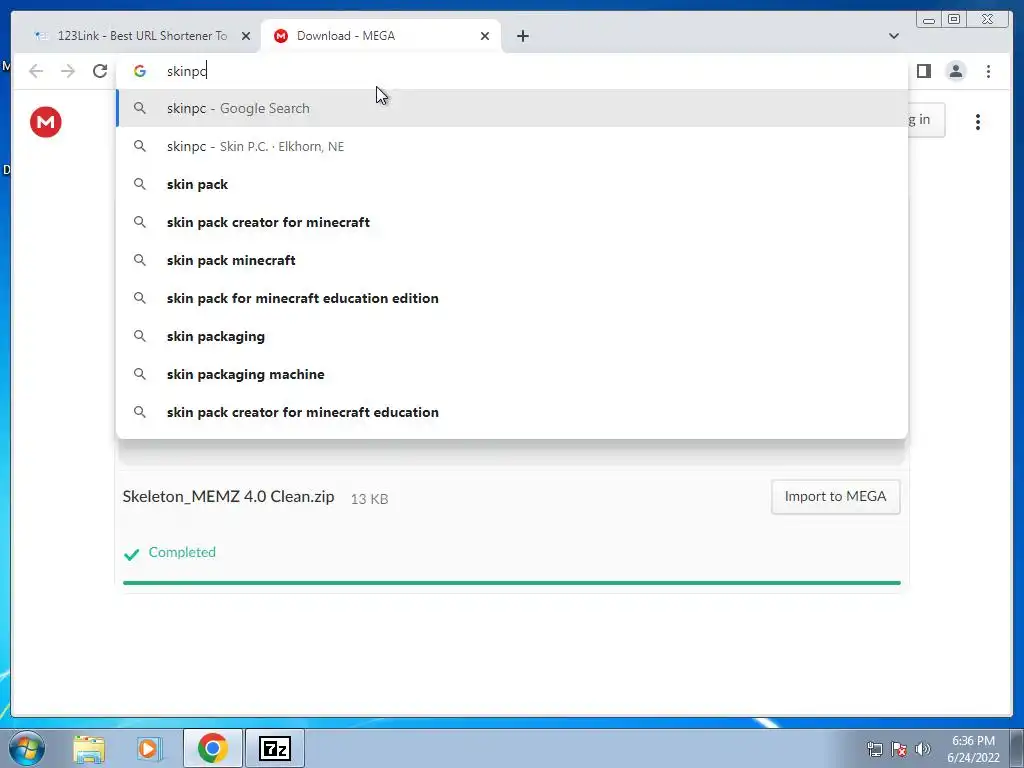Expand the tab search chevron
The height and width of the screenshot is (768, 1024).
894,36
